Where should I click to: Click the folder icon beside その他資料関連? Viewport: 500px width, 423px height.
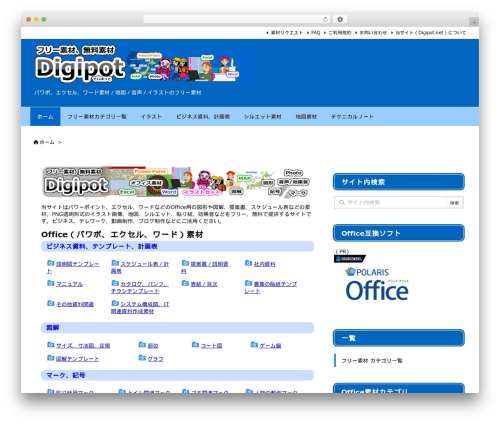(50, 303)
